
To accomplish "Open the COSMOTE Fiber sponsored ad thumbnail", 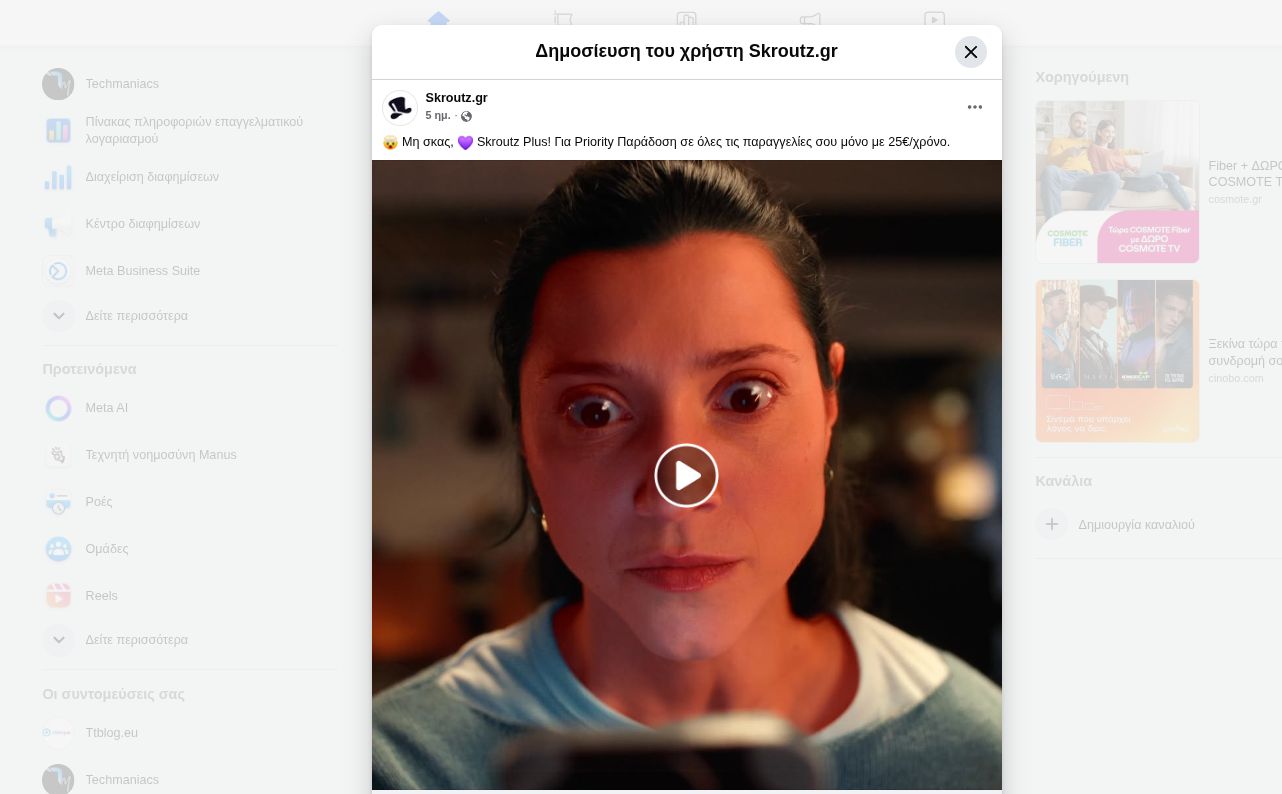I will (1117, 182).
